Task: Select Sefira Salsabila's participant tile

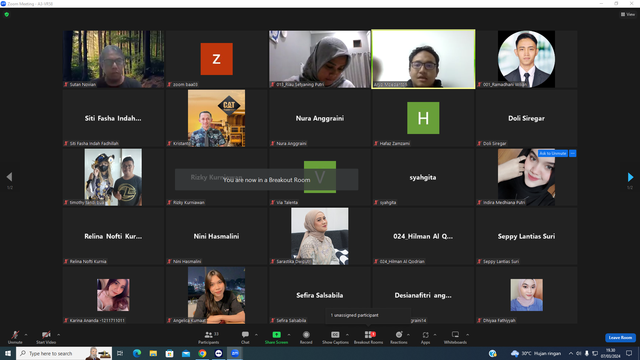Action: (x=320, y=295)
